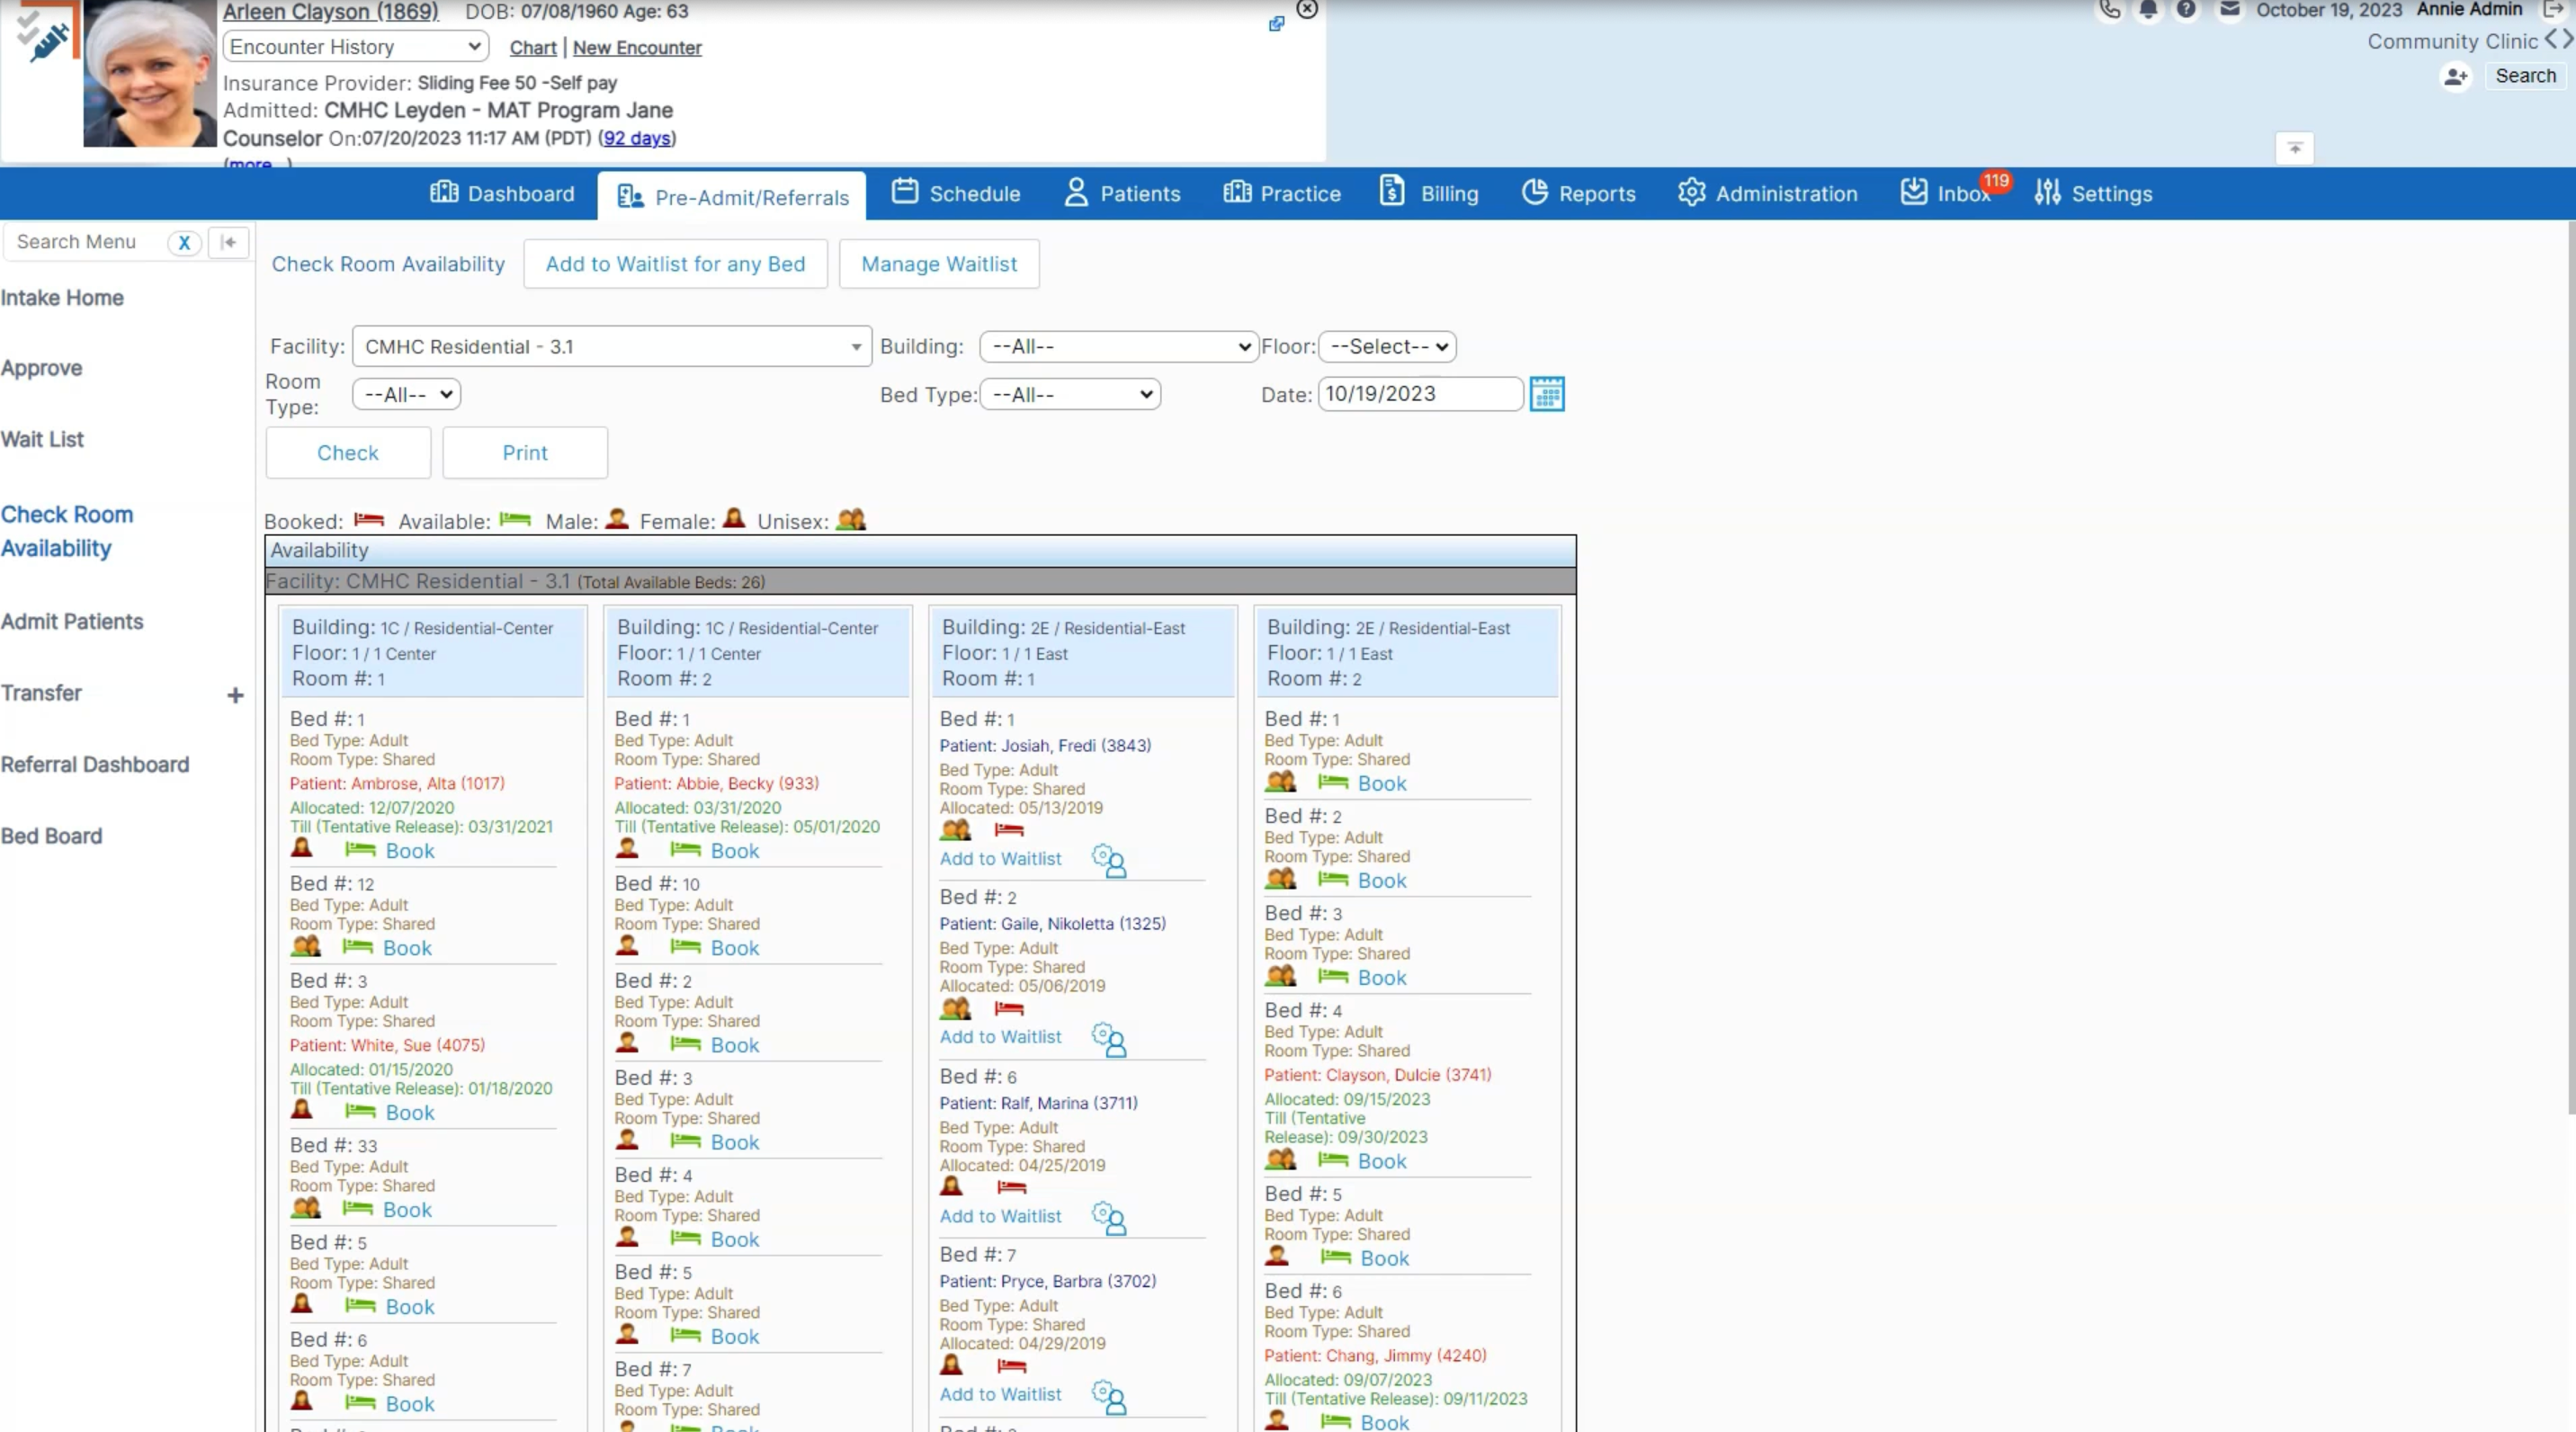Image resolution: width=2576 pixels, height=1432 pixels.
Task: Open the help question mark icon
Action: [2187, 11]
